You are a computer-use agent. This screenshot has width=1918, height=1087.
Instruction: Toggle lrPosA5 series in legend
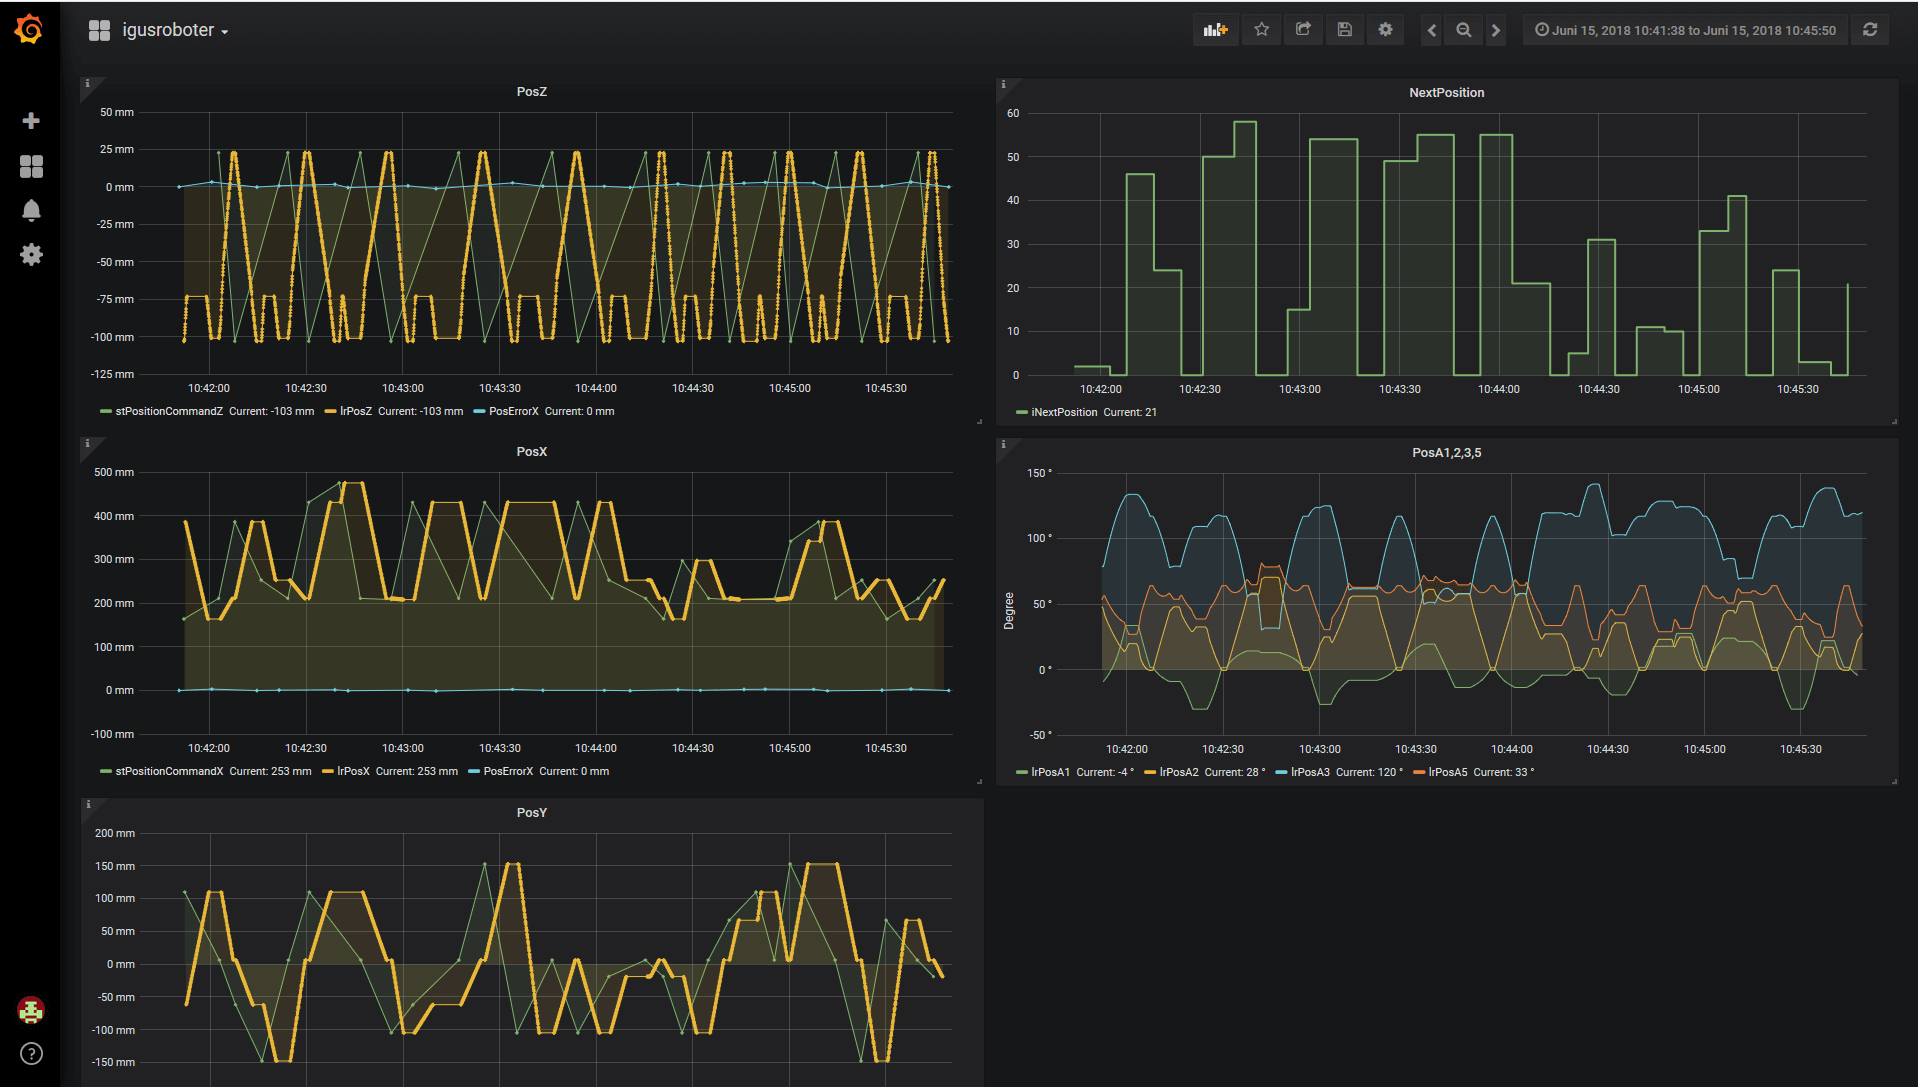click(x=1448, y=772)
